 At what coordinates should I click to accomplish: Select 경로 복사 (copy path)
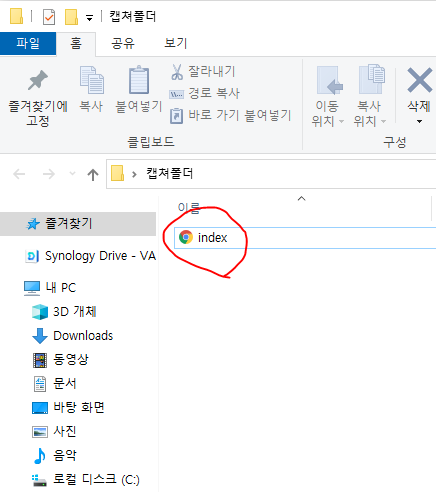click(204, 93)
